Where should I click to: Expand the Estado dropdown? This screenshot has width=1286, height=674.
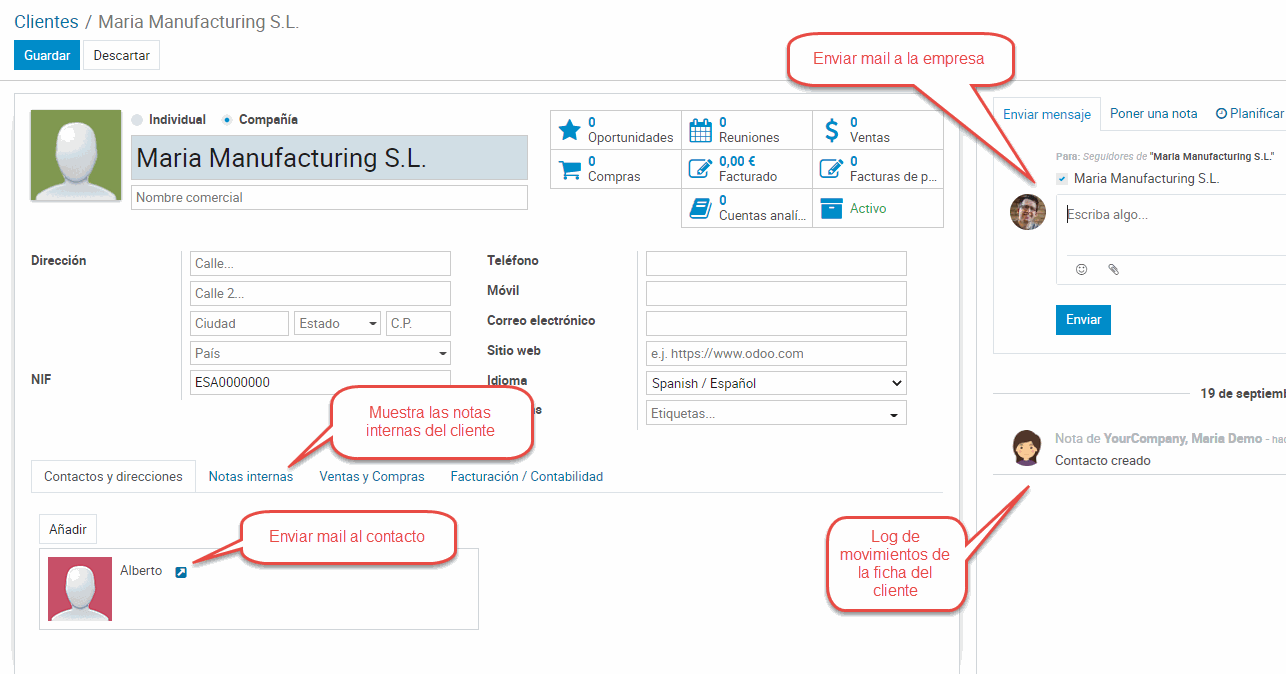click(x=338, y=323)
